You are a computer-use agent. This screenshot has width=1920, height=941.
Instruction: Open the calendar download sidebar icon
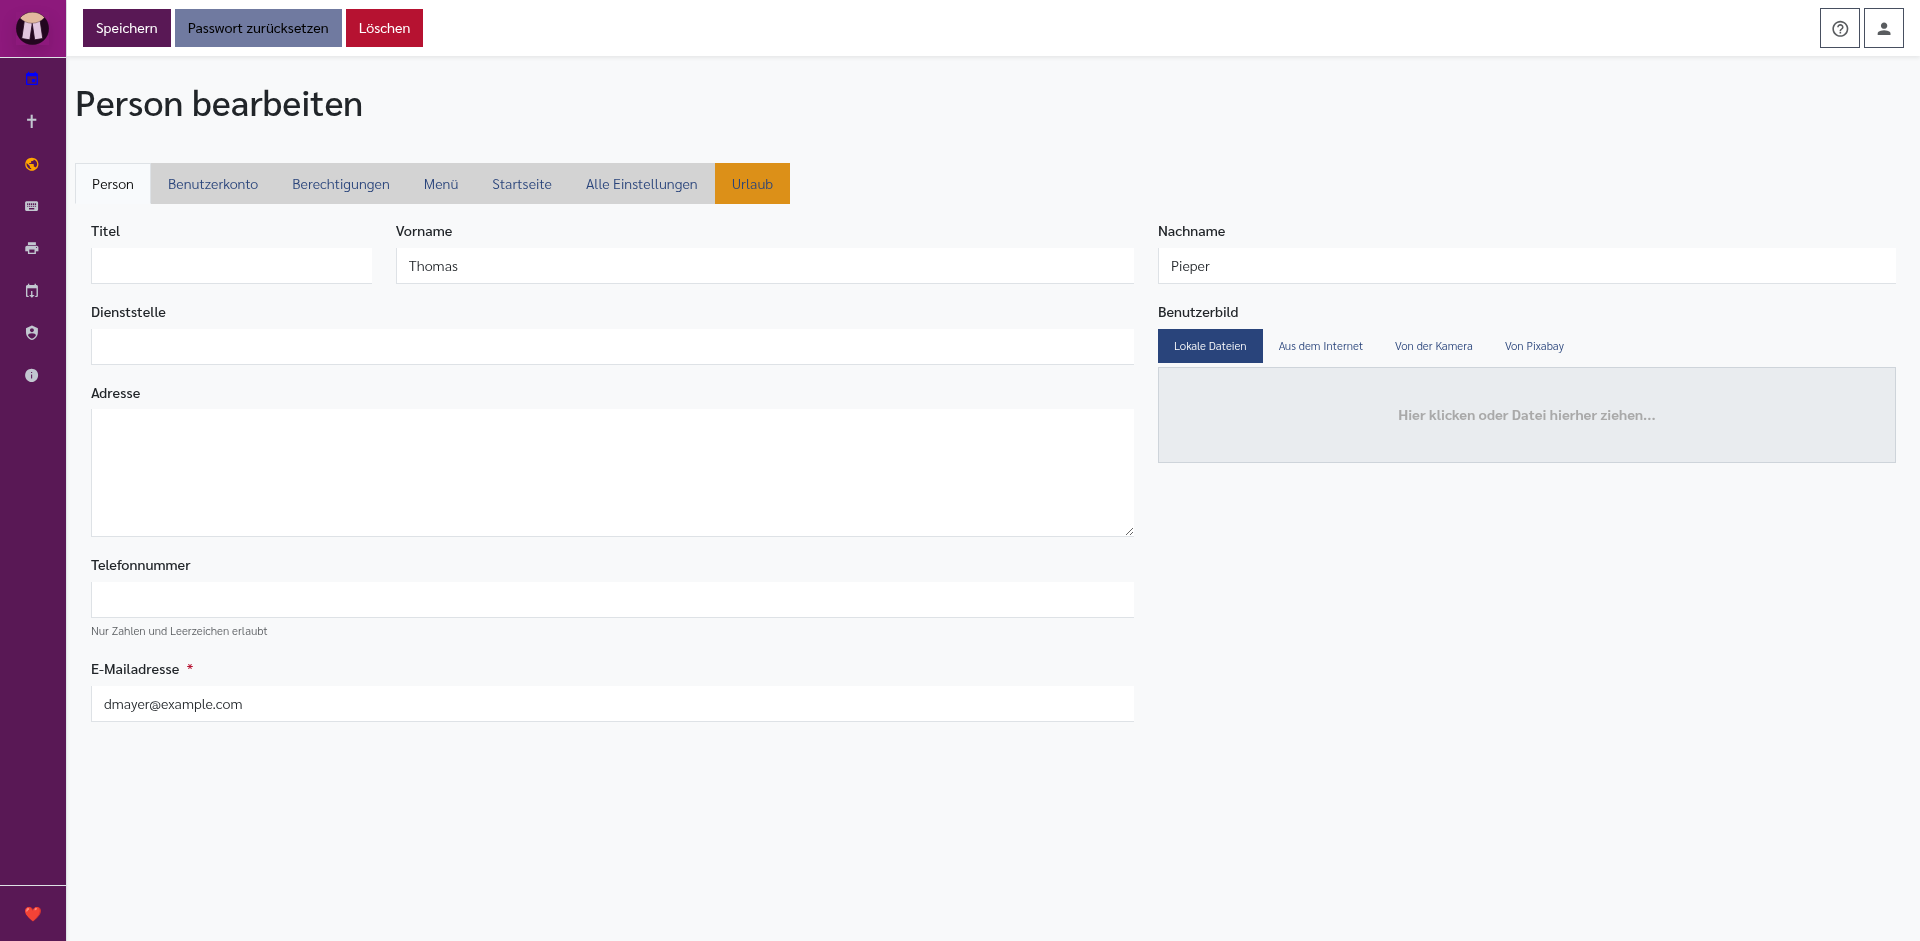coord(32,291)
